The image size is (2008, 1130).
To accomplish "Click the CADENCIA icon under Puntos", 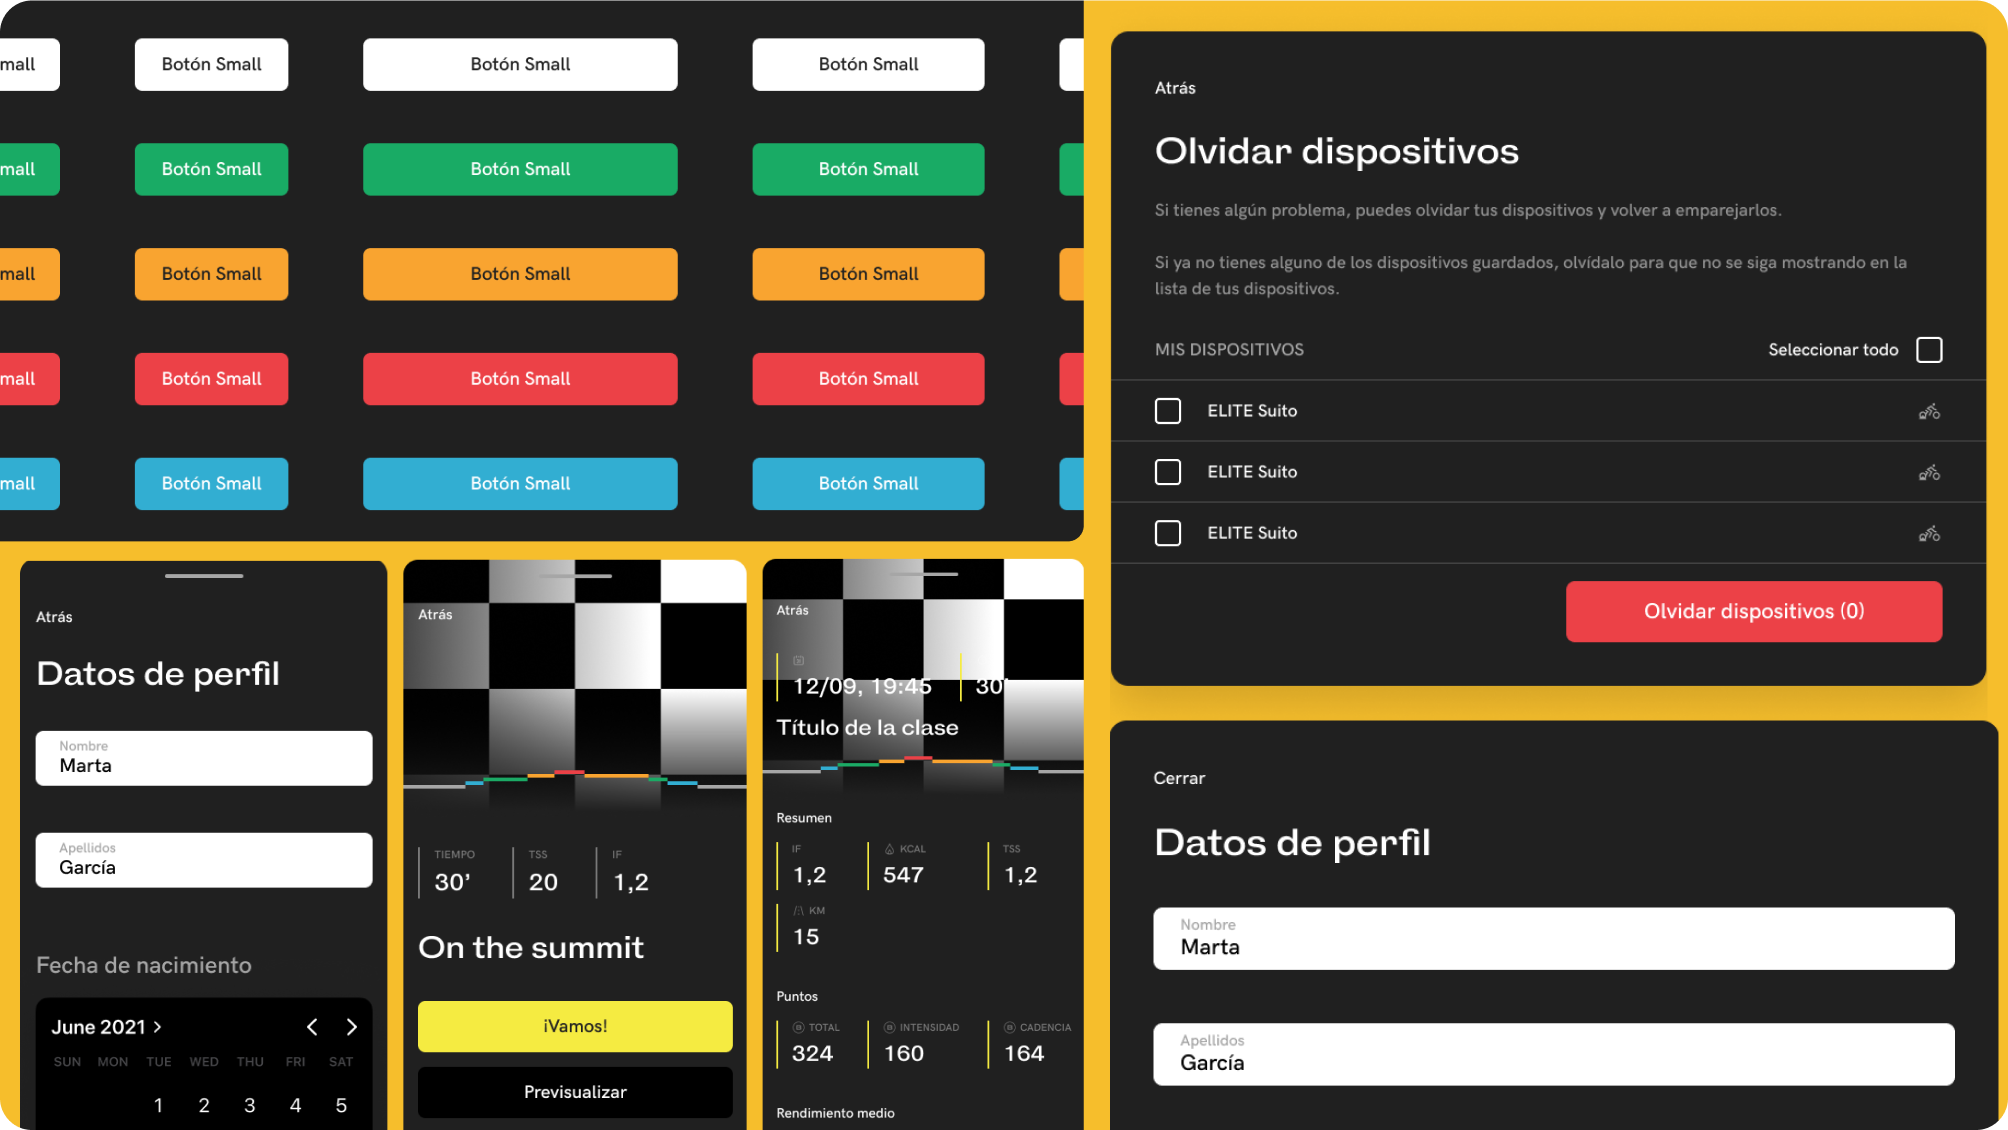I will (x=1009, y=1027).
